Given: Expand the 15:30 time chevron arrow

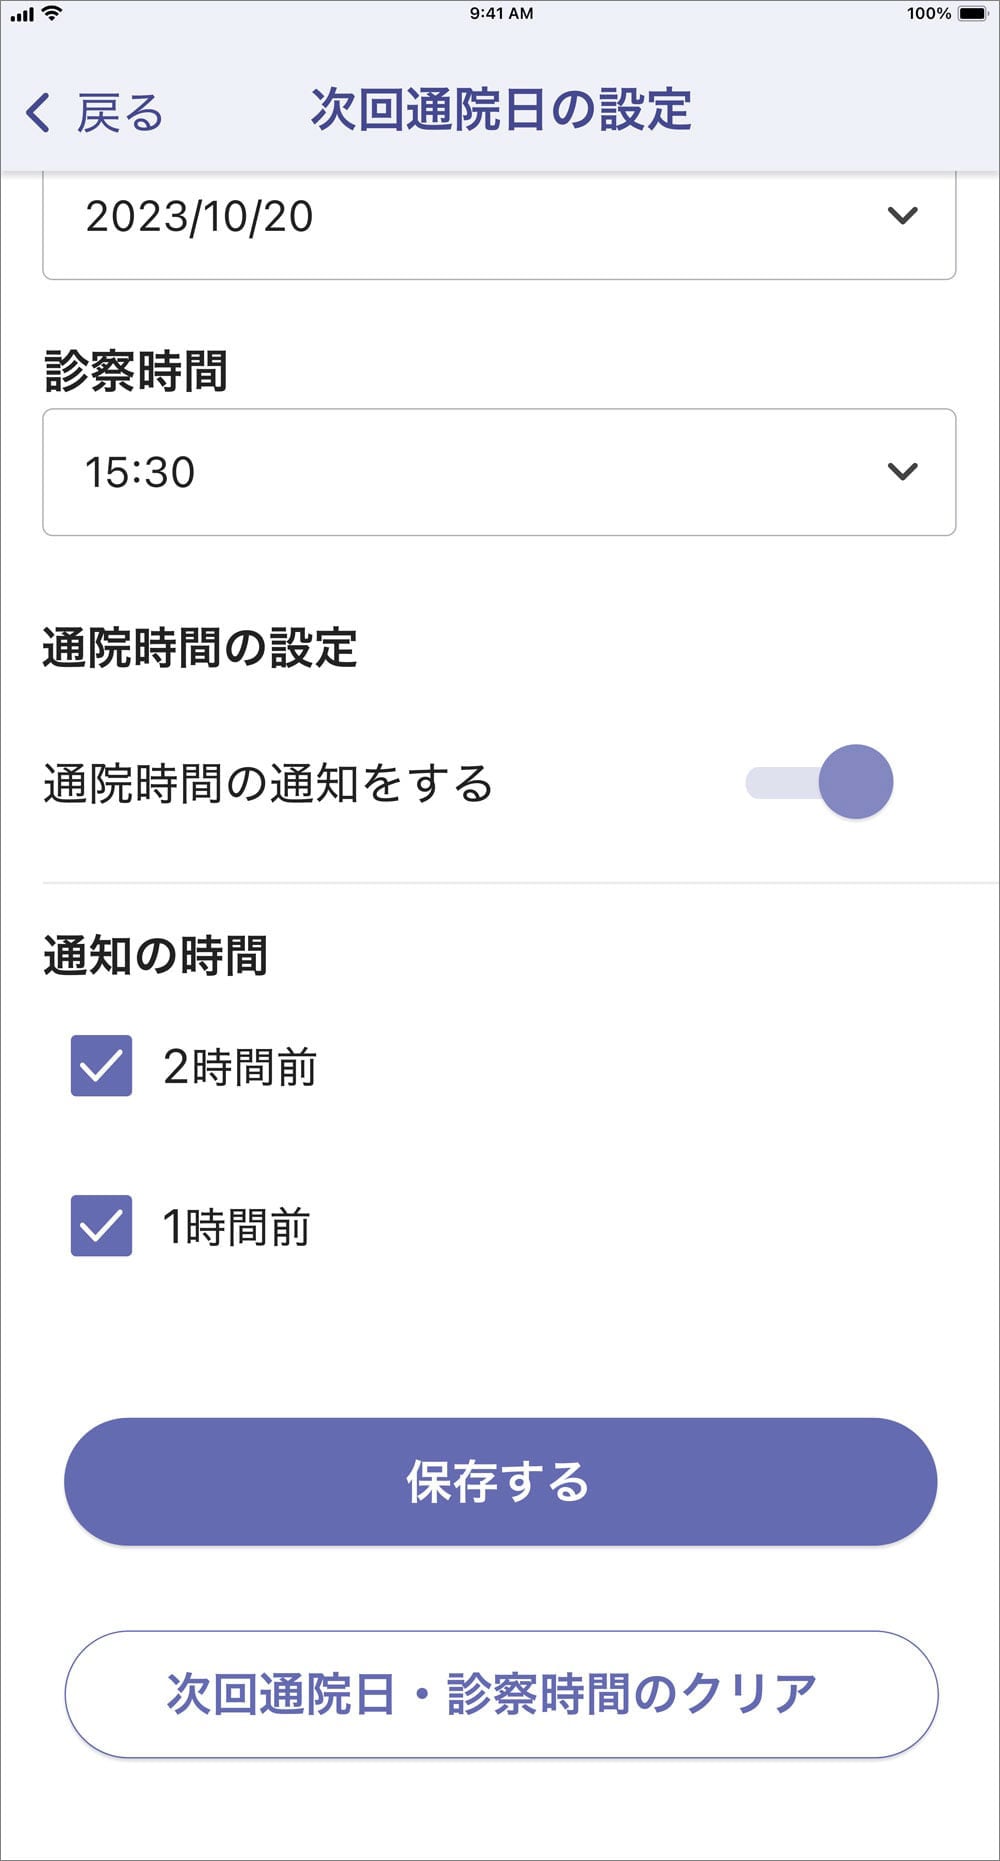Looking at the screenshot, I should point(902,472).
